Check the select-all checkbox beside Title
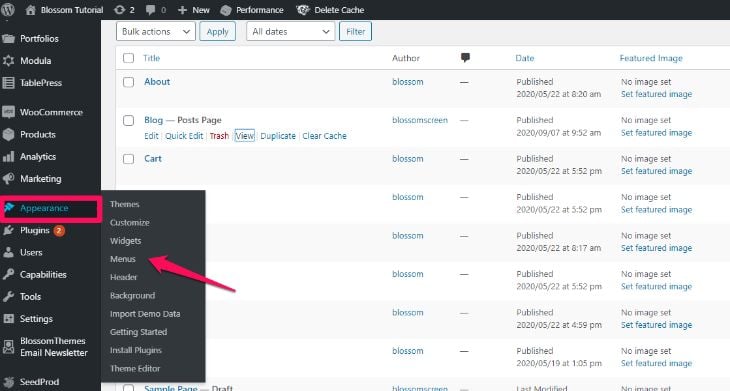The width and height of the screenshot is (730, 391). pyautogui.click(x=128, y=58)
